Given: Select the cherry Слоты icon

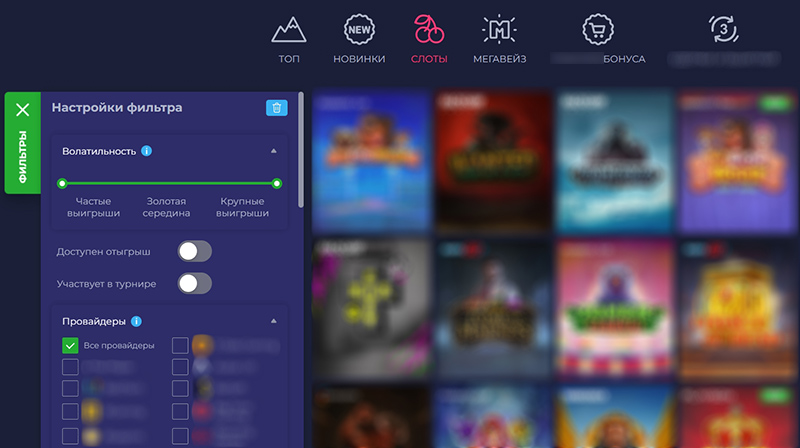Looking at the screenshot, I should pos(429,30).
